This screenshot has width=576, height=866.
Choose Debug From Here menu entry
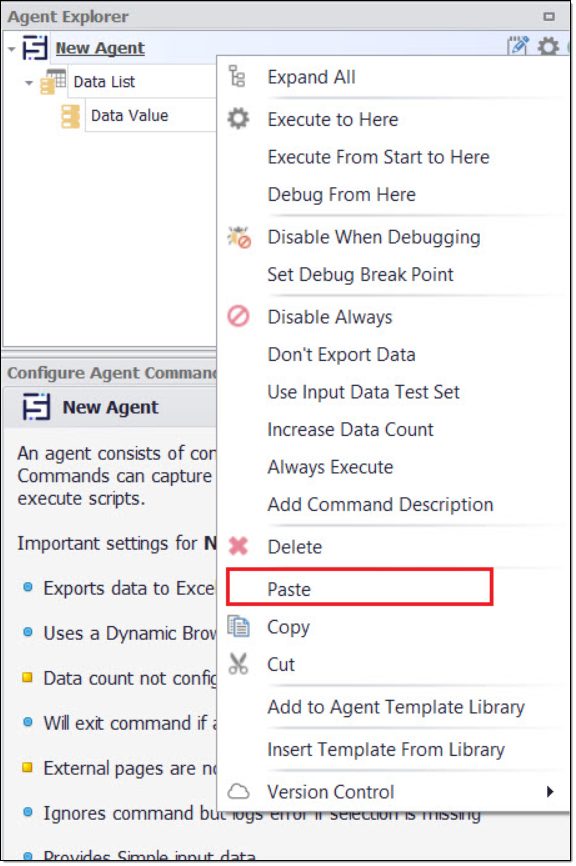click(341, 194)
